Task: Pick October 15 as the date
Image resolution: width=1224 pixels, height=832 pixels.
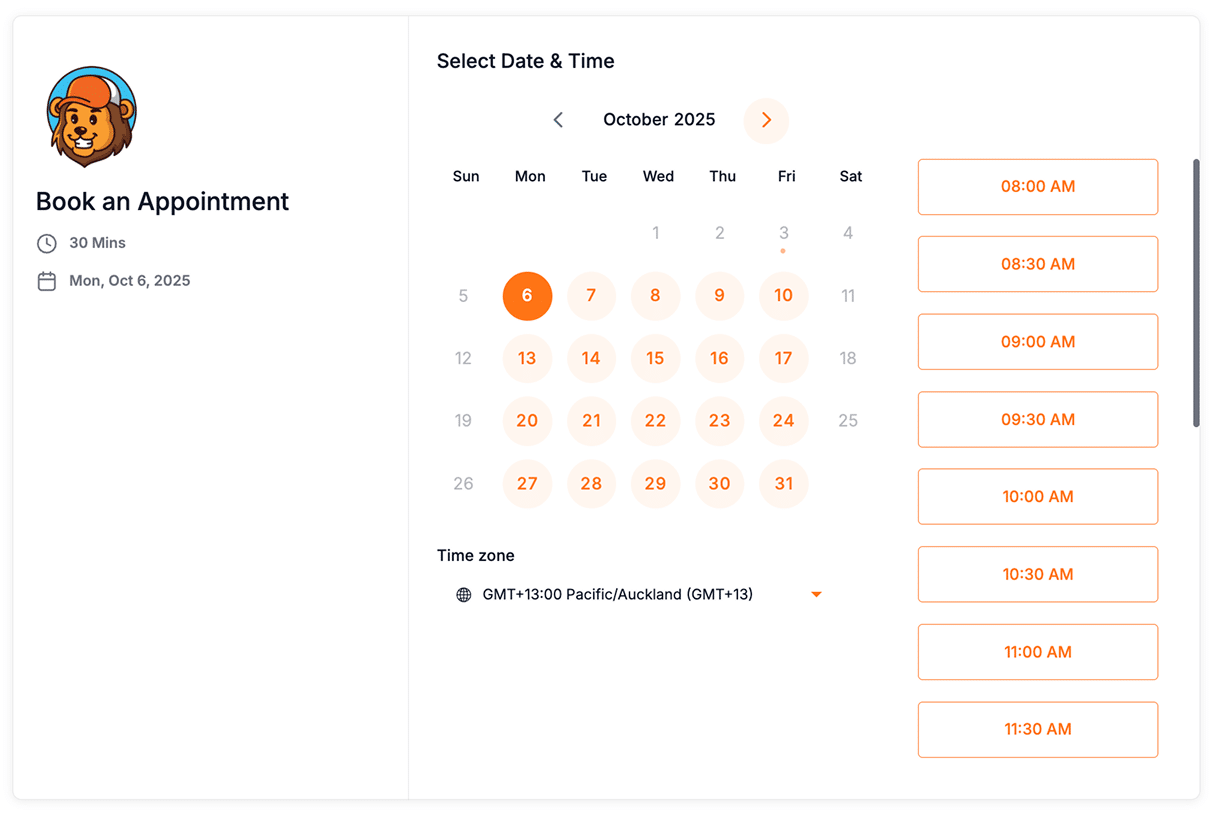Action: pyautogui.click(x=655, y=358)
